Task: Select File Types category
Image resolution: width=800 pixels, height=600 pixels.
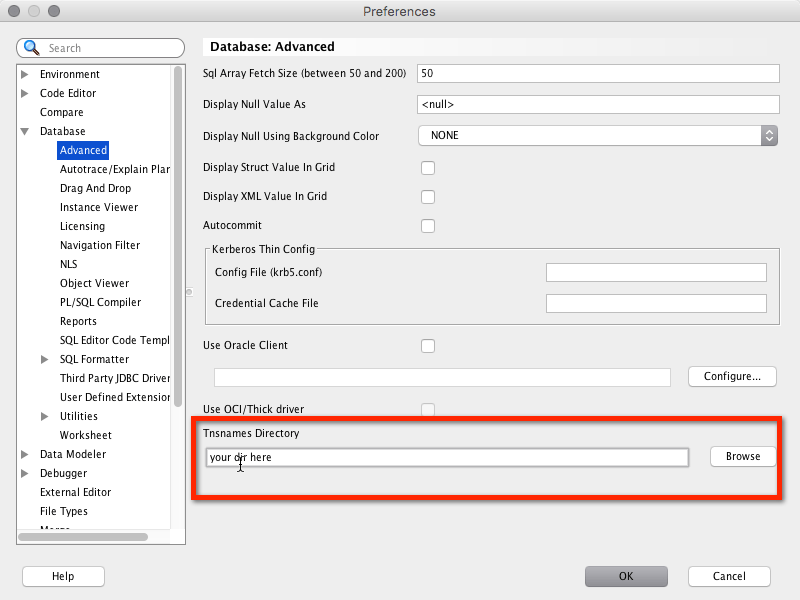Action: [x=64, y=511]
